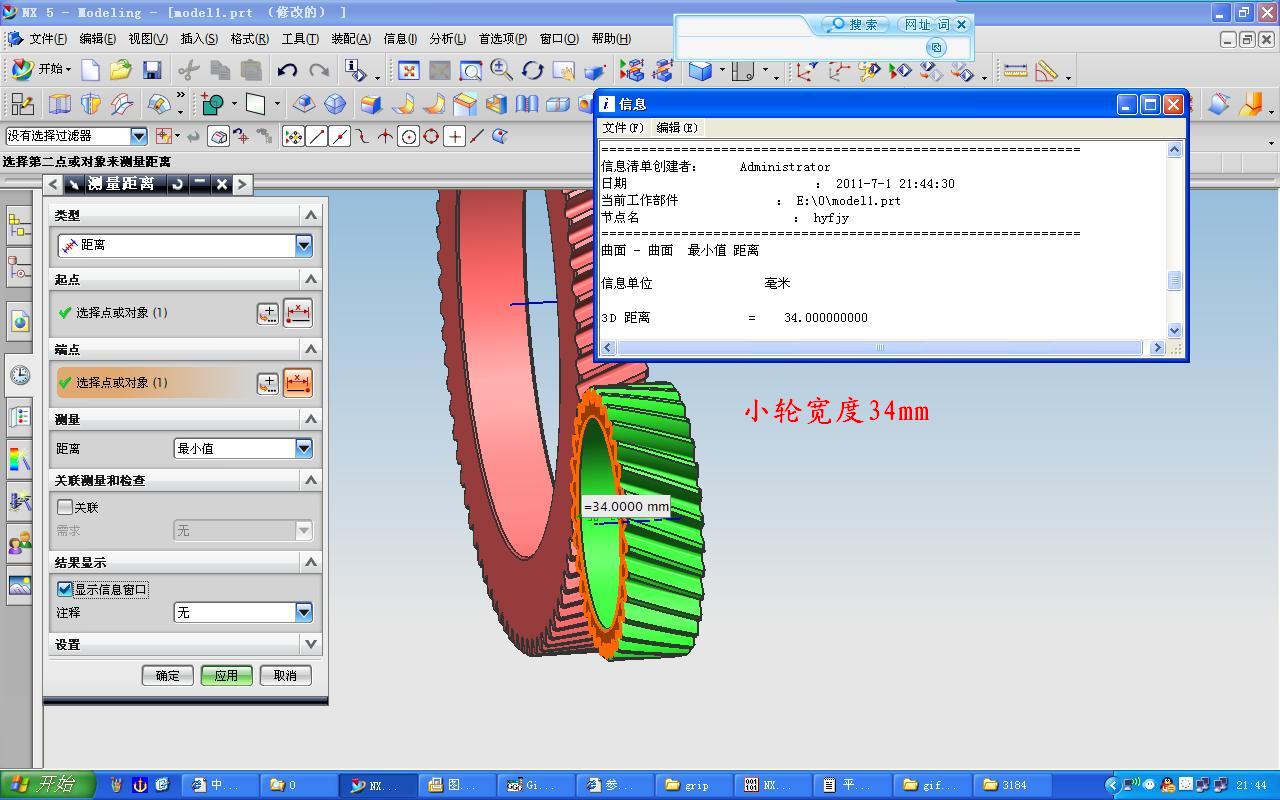Open a file with the folder icon
The image size is (1280, 800).
121,69
